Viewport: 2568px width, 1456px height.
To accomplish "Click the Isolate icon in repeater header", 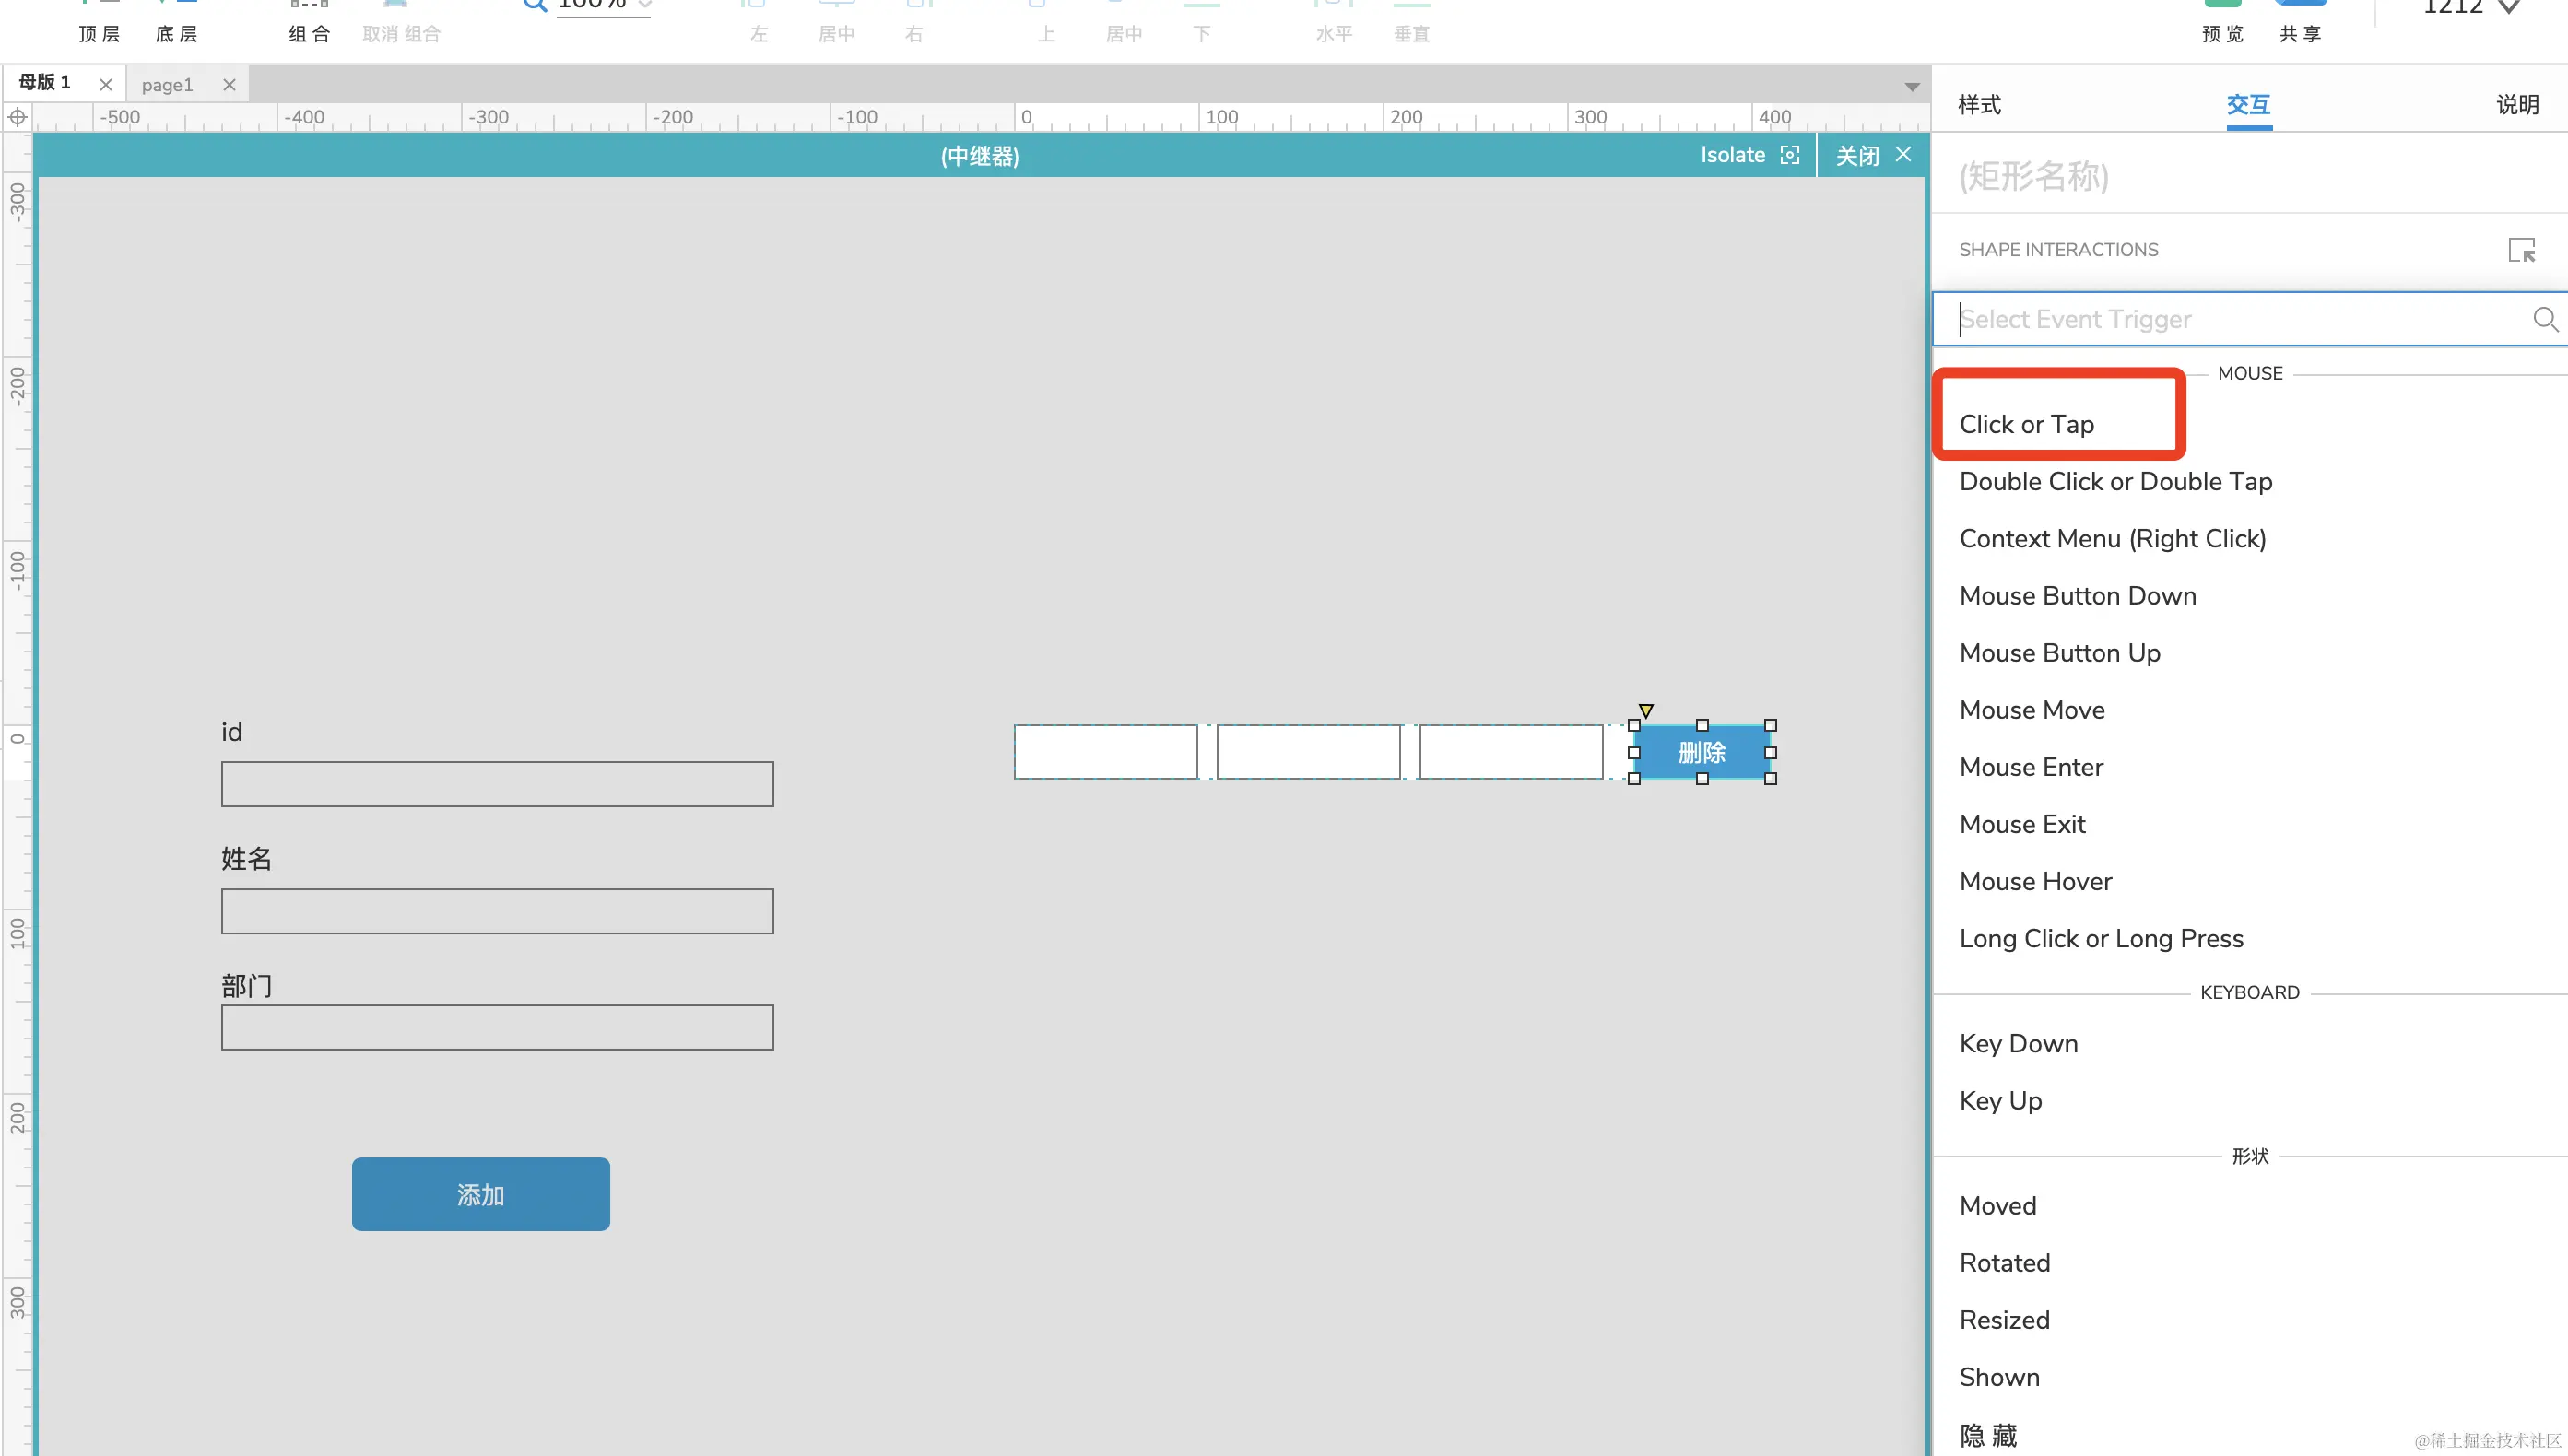I will point(1789,155).
